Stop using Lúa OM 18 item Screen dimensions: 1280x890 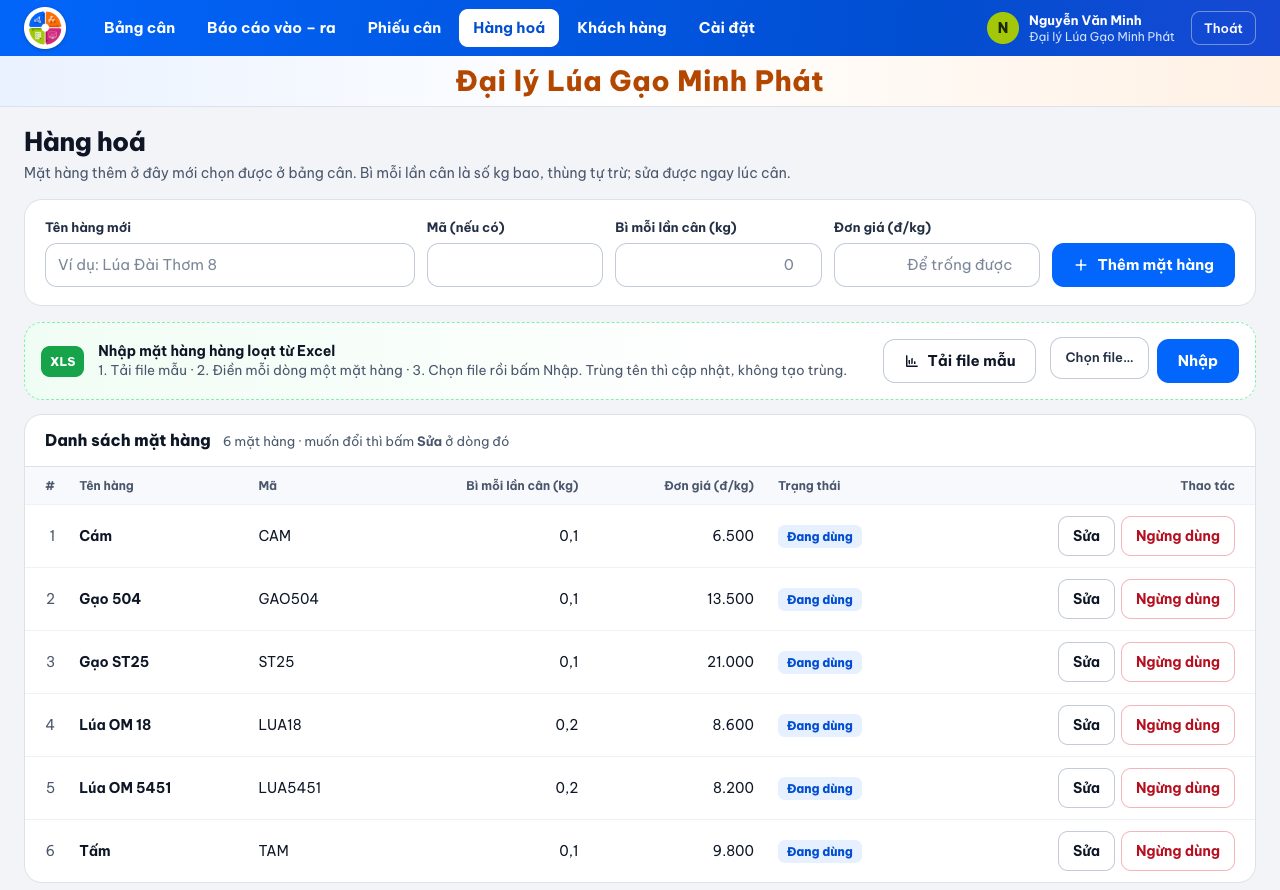pos(1178,725)
